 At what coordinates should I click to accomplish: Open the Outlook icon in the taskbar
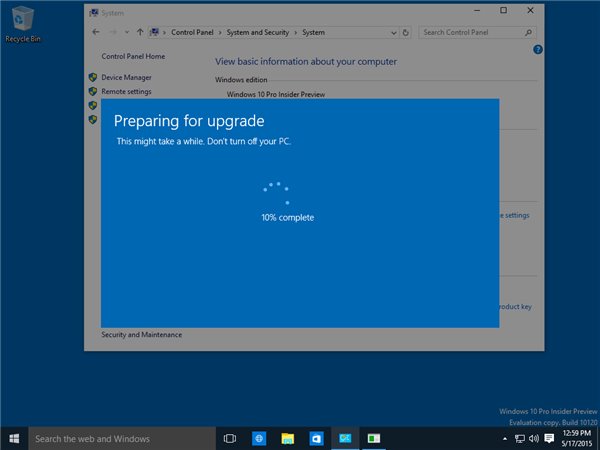tap(316, 438)
